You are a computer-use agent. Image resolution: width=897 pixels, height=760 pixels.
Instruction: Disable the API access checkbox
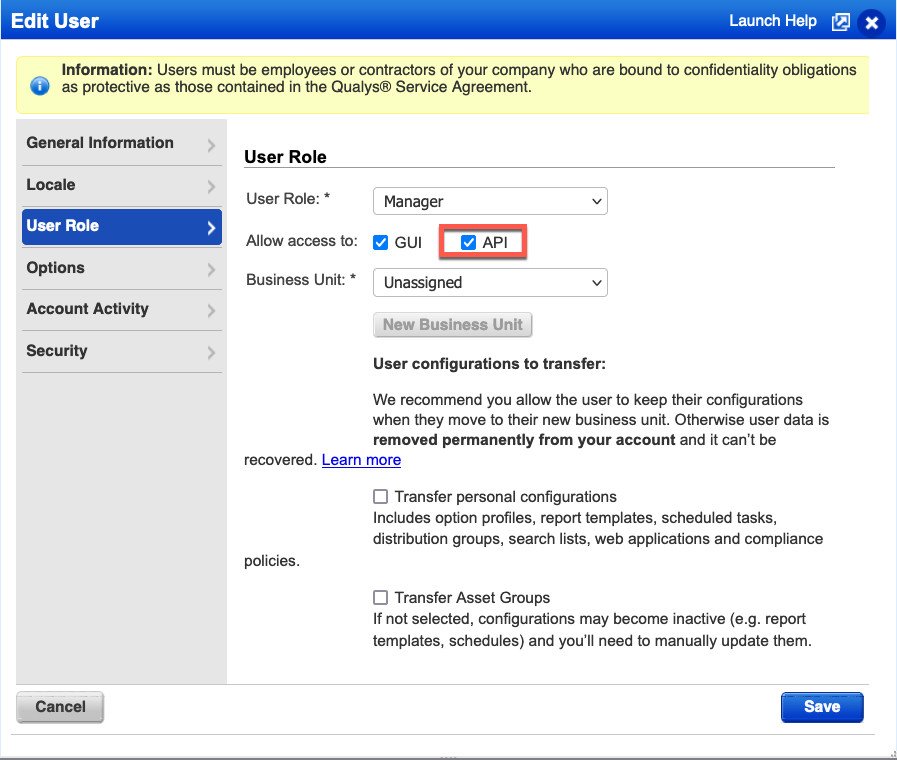468,243
